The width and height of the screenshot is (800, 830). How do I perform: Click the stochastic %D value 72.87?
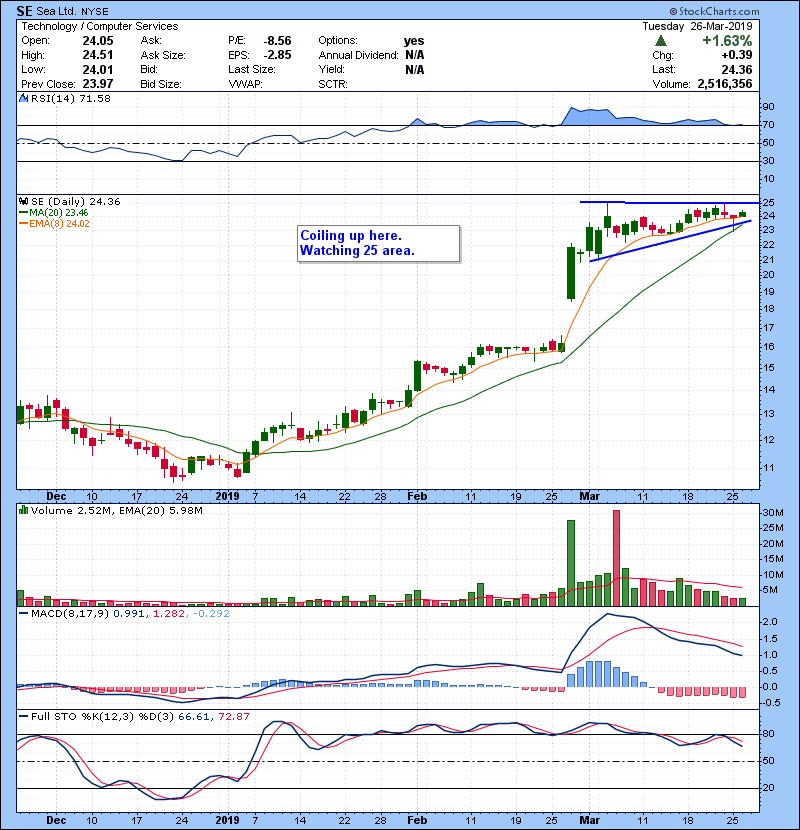pyautogui.click(x=232, y=717)
